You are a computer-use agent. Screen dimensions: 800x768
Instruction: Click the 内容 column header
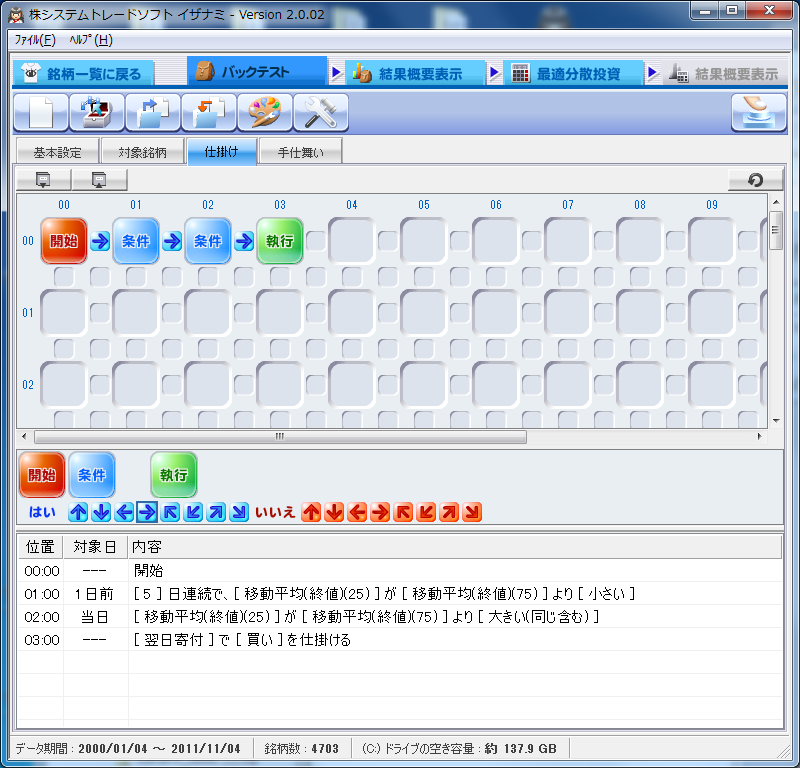pyautogui.click(x=455, y=547)
